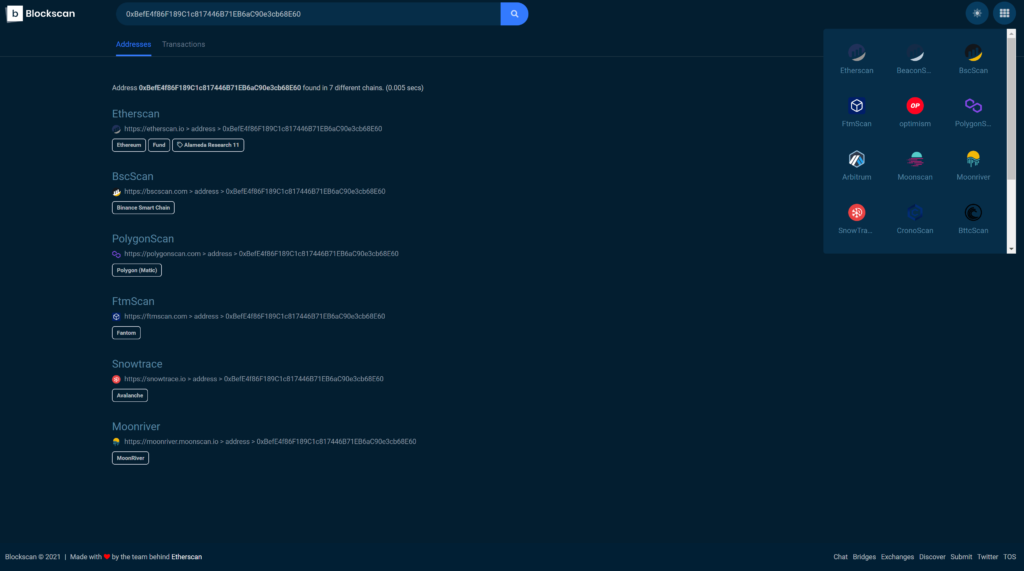The image size is (1024, 571).
Task: Click the Fantom tag badge
Action: 126,333
